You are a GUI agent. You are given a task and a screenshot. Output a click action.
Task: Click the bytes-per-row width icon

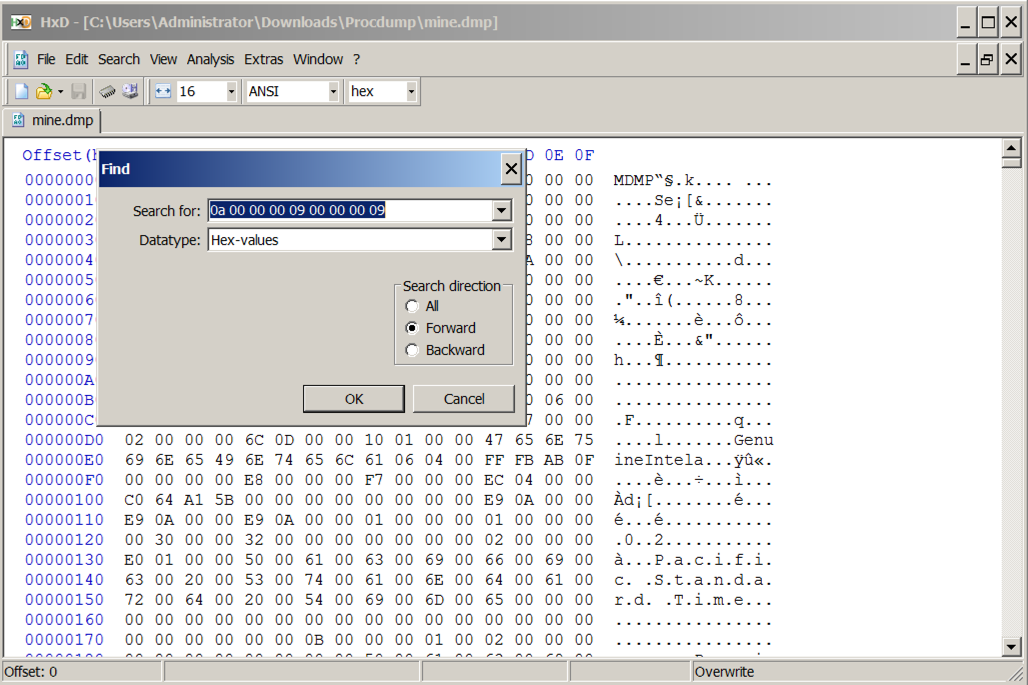tap(163, 91)
